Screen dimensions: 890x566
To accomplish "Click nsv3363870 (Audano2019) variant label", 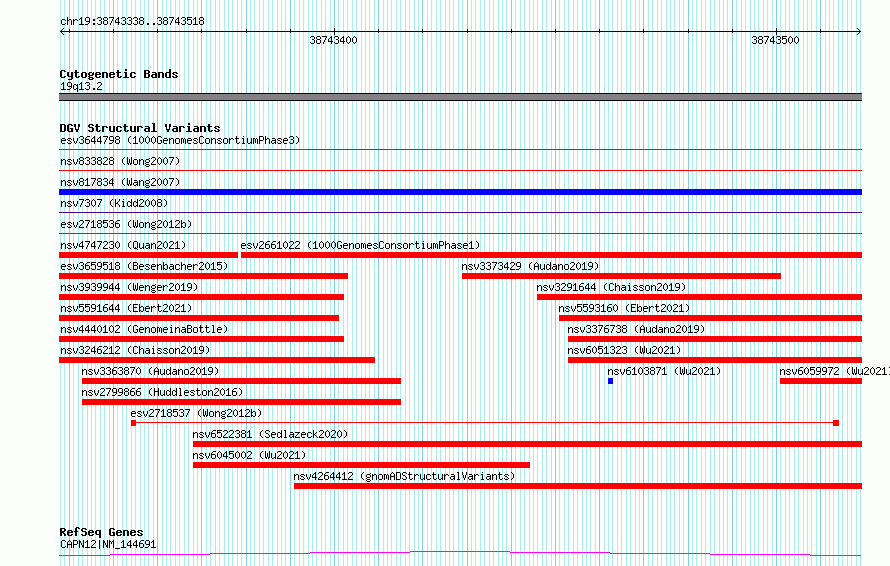I will 150,371.
